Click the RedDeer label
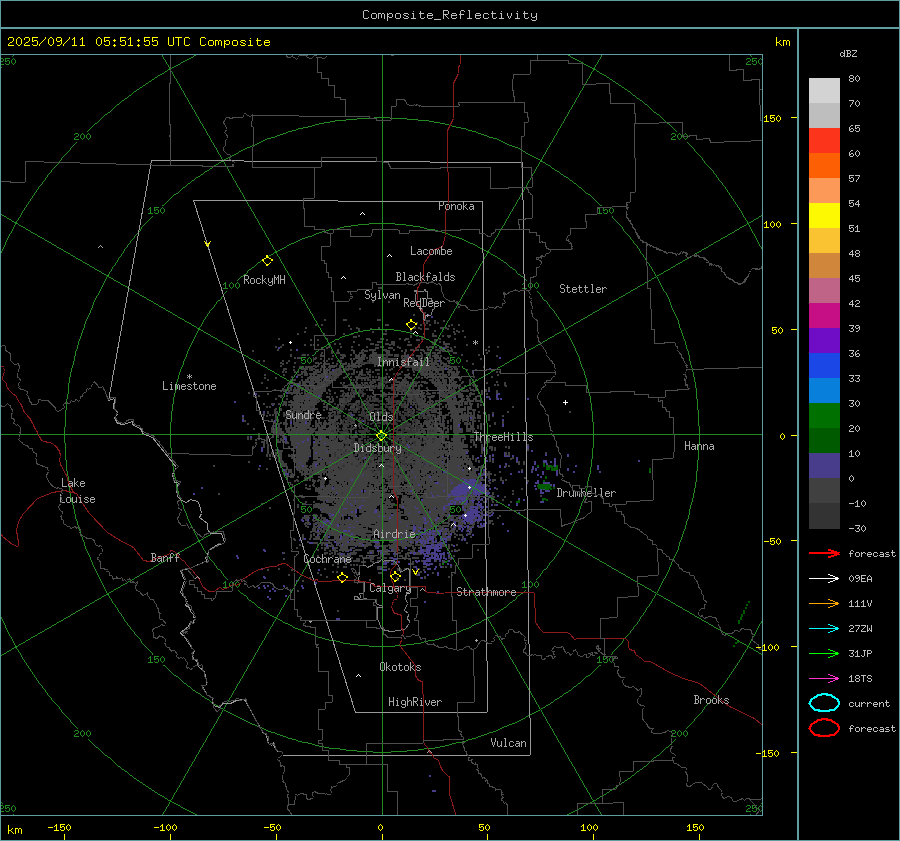The height and width of the screenshot is (841, 900). 424,303
